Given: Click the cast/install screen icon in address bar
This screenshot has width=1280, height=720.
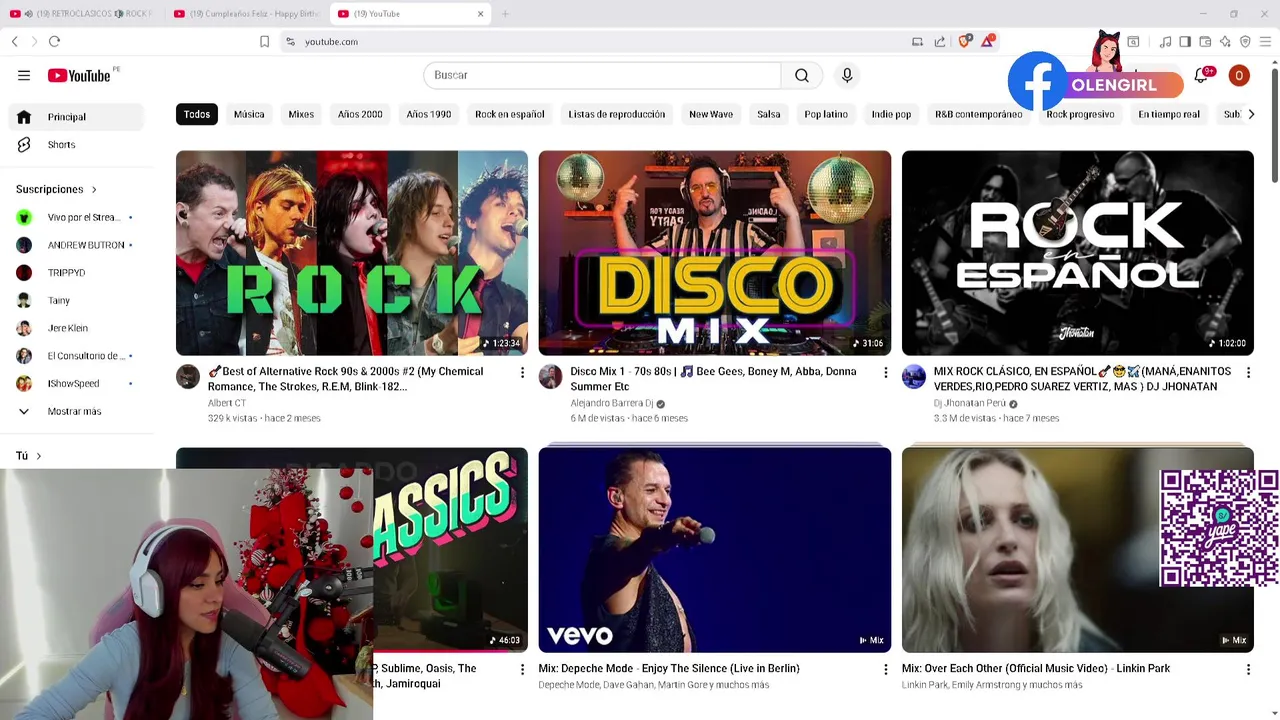Looking at the screenshot, I should pyautogui.click(x=917, y=41).
